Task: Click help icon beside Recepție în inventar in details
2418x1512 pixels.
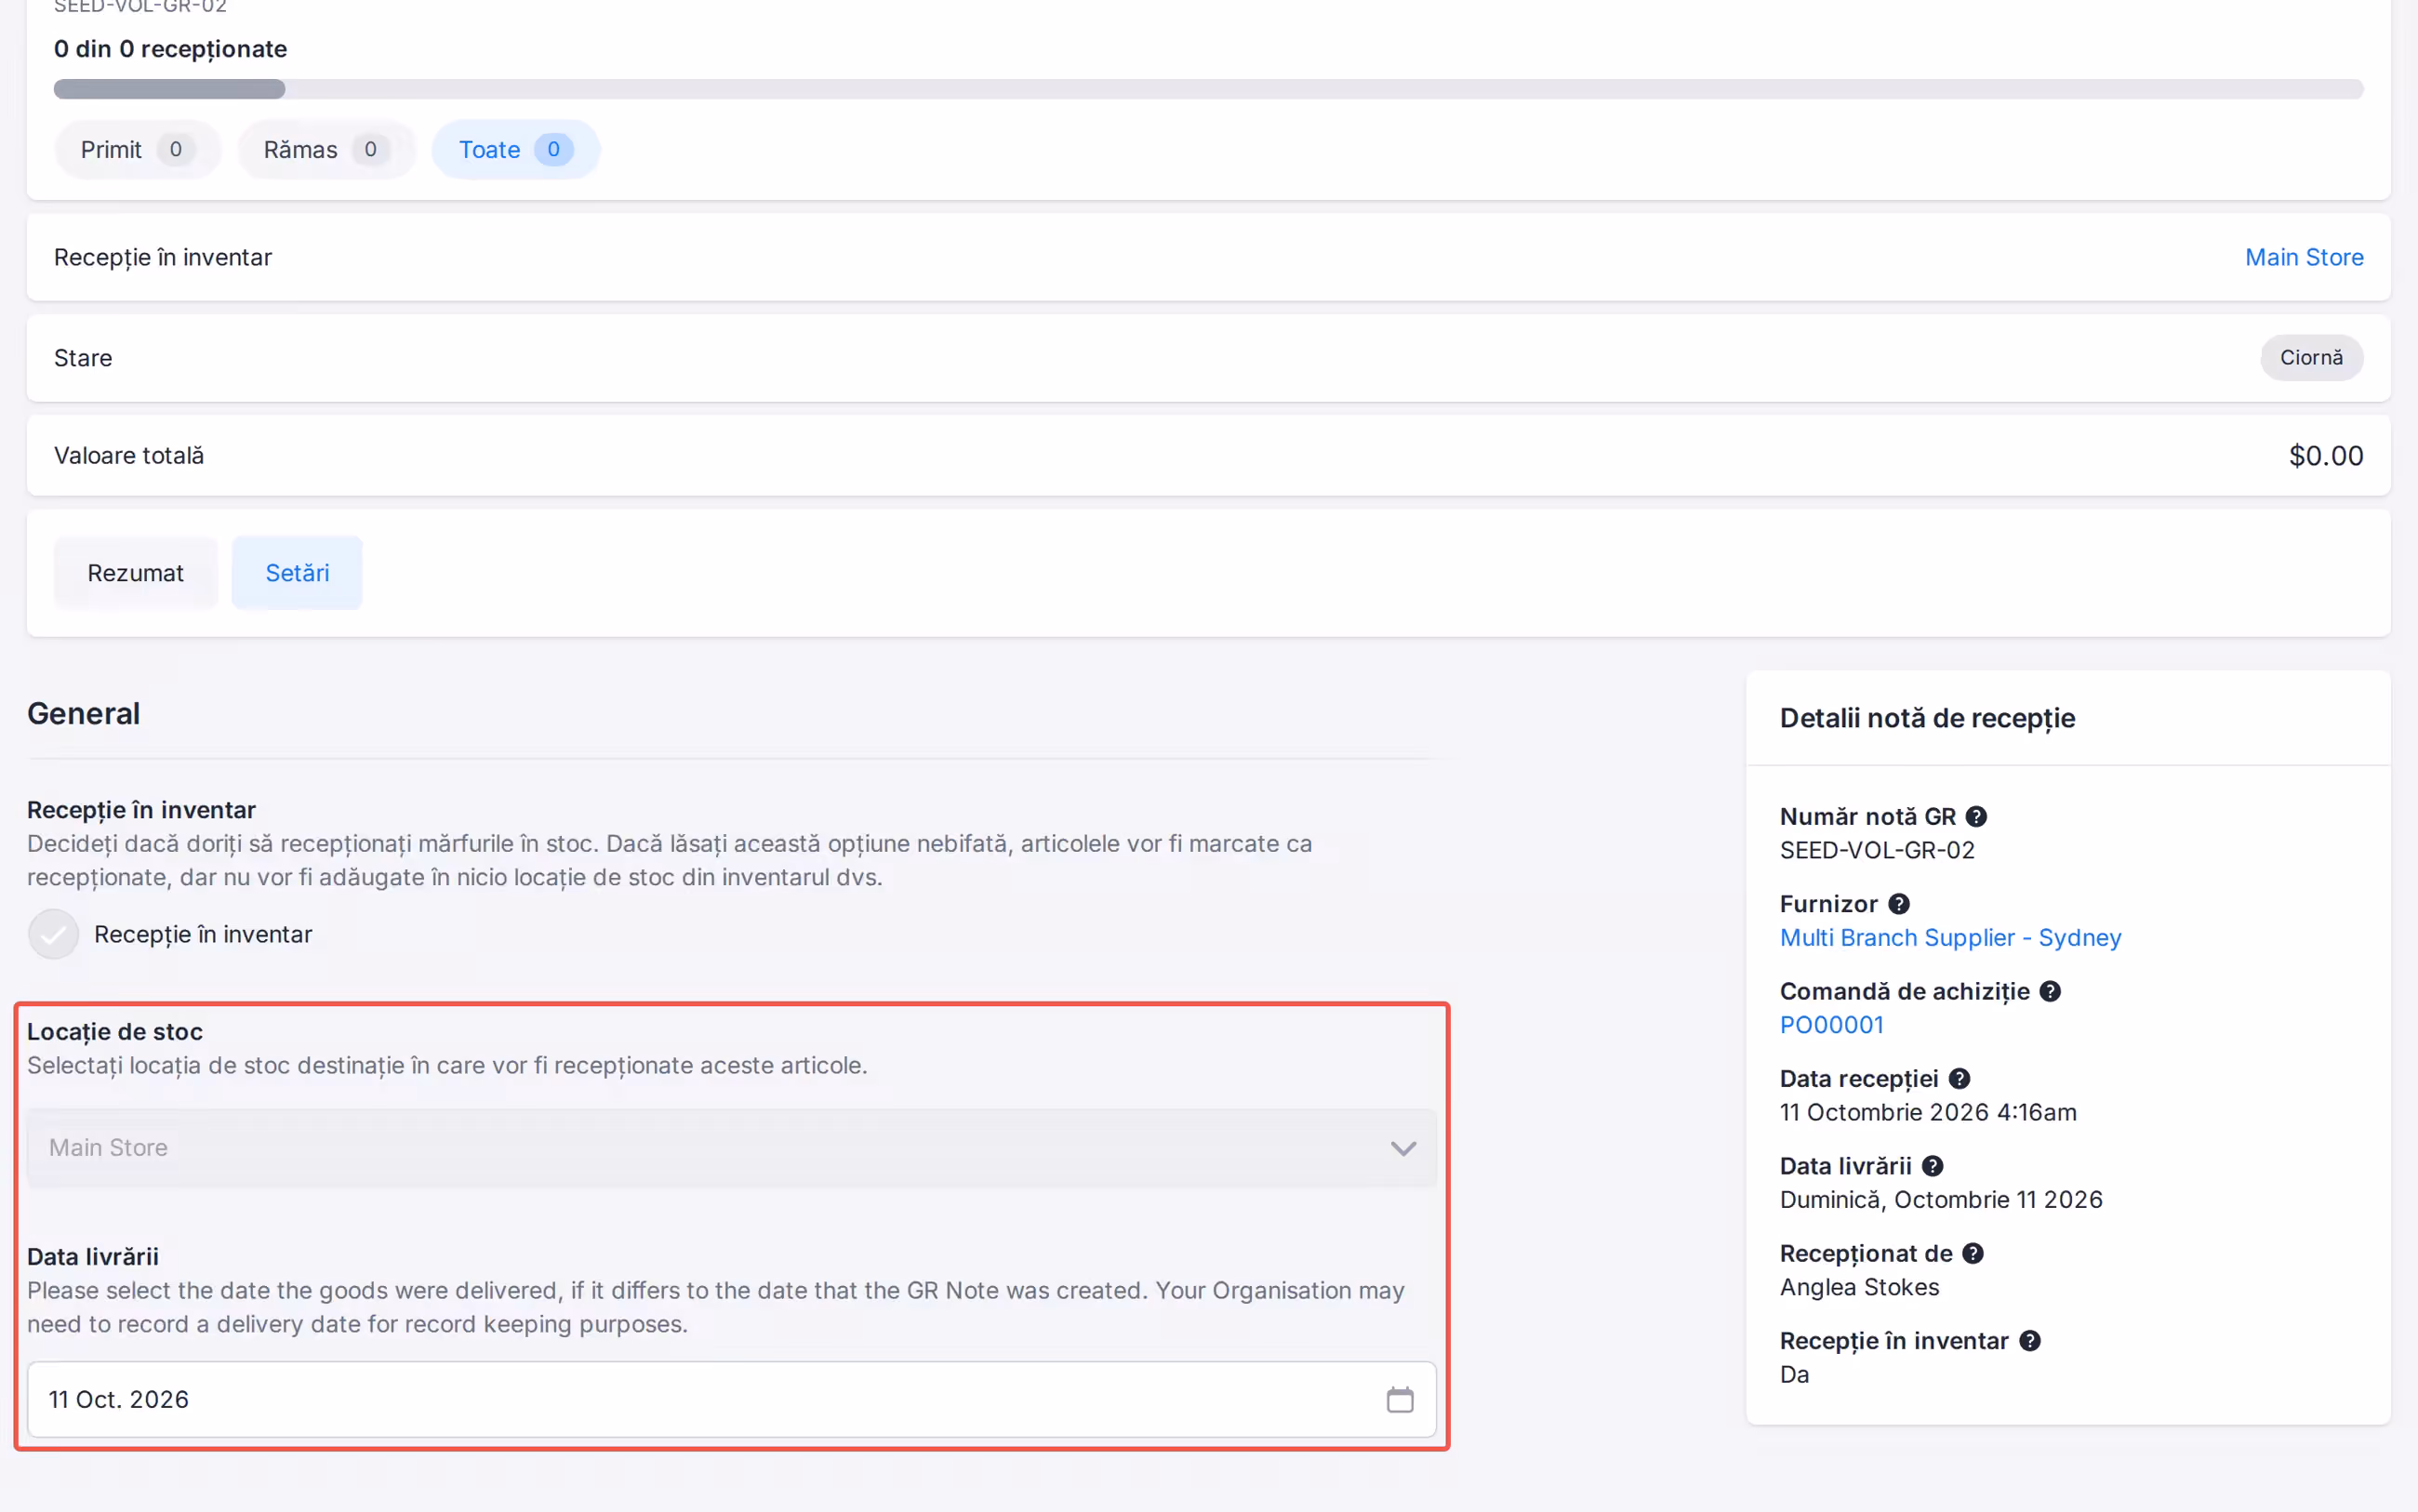Action: pos(2029,1341)
